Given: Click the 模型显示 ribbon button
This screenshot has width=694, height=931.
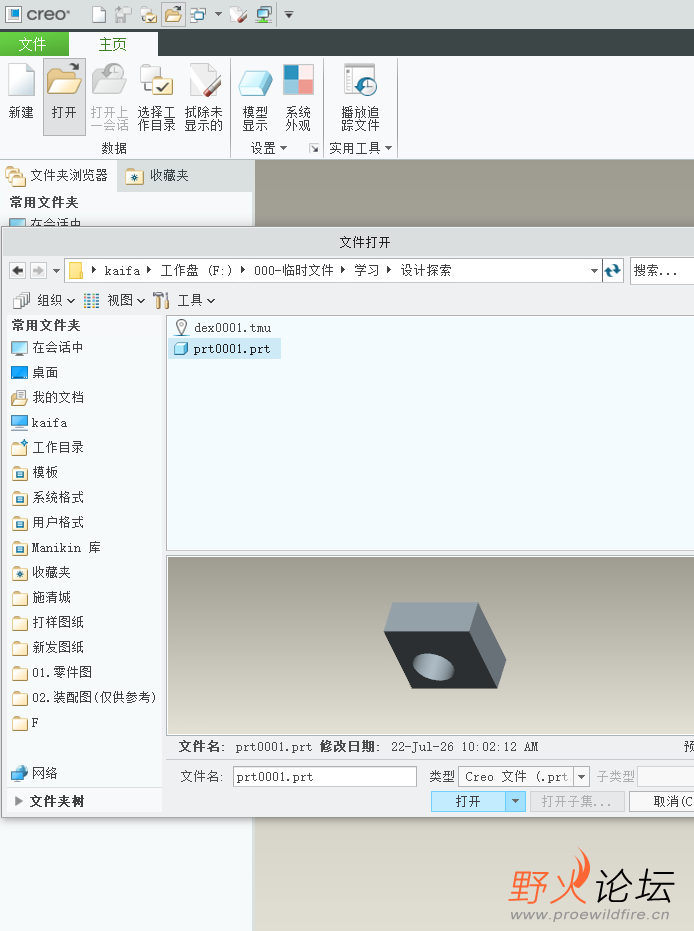Looking at the screenshot, I should (255, 97).
